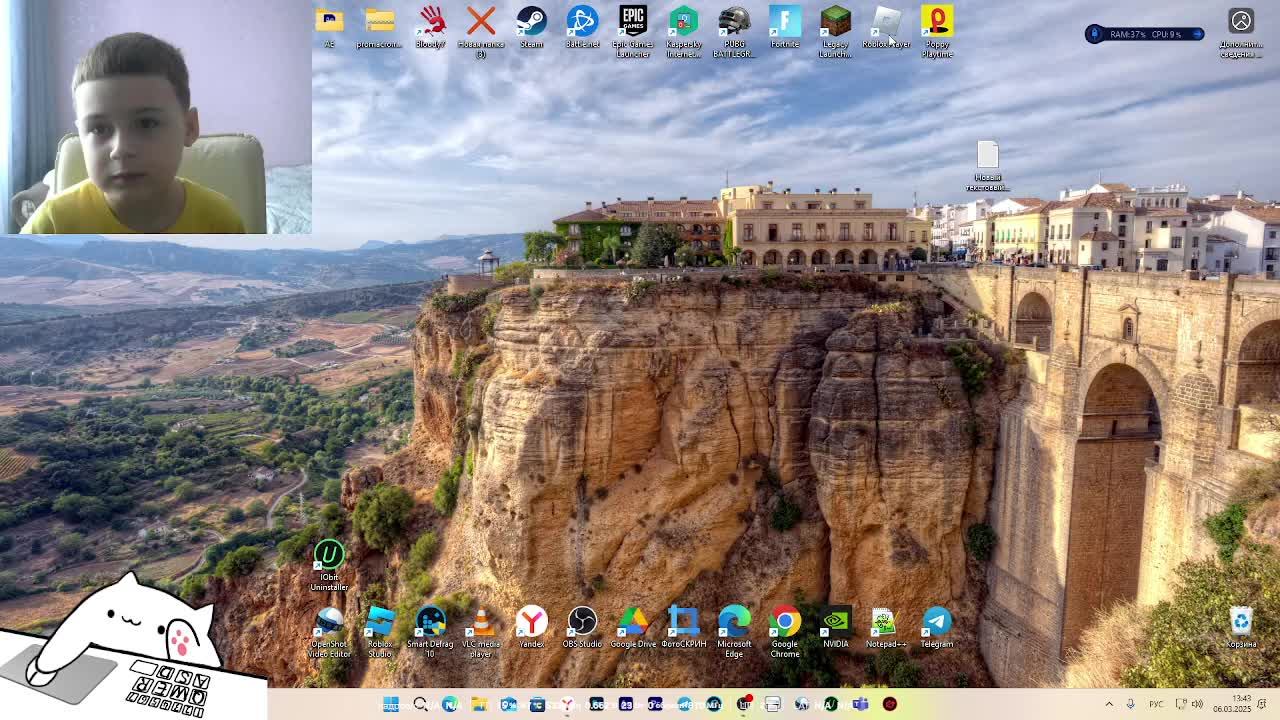The height and width of the screenshot is (720, 1280).
Task: Select the Notepad++ shortcut
Action: coord(886,628)
